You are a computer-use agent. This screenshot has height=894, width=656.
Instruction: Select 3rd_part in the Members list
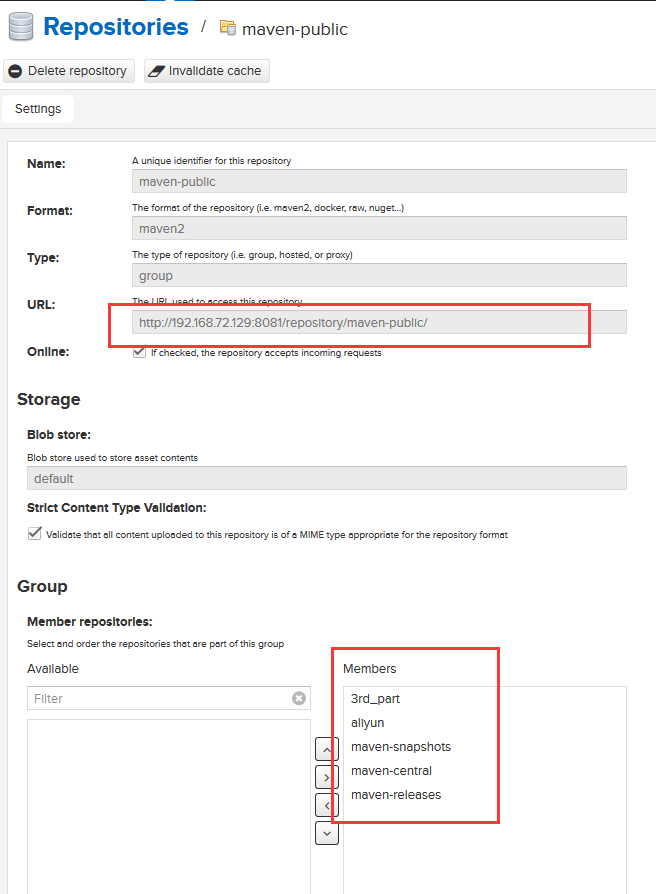[484, 698]
